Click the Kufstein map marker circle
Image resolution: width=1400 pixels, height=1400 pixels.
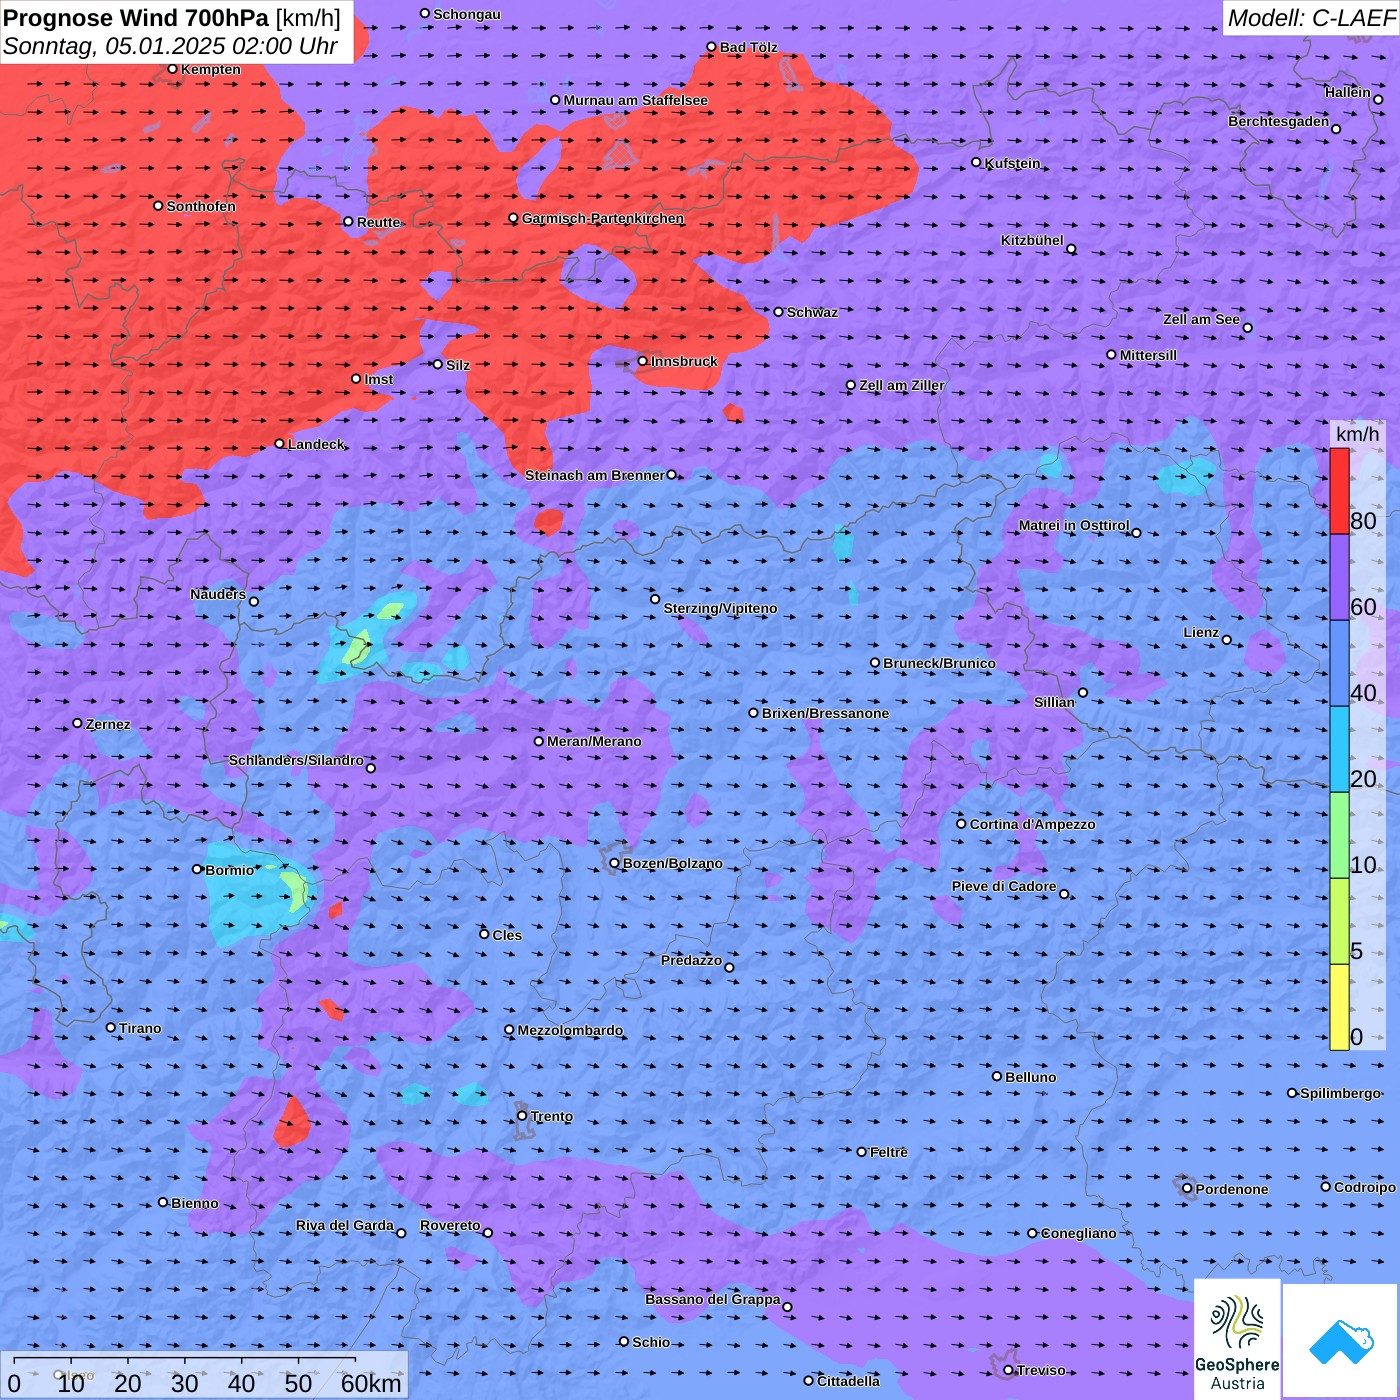point(977,162)
